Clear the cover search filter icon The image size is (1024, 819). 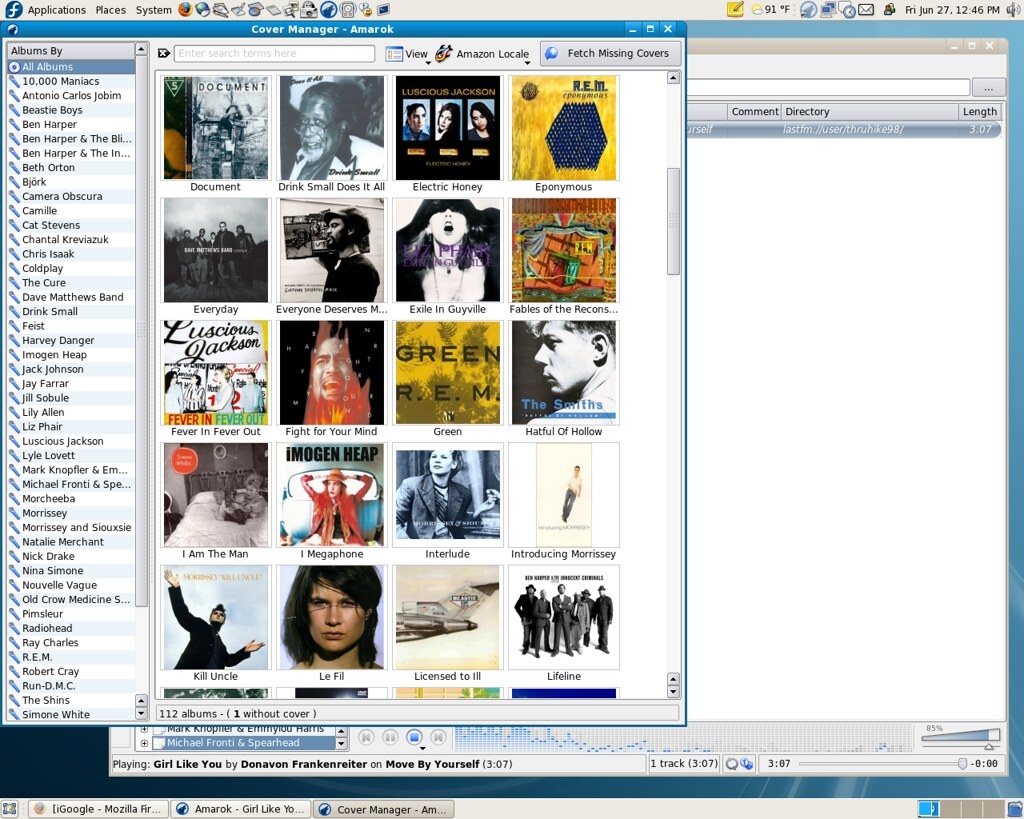click(x=163, y=54)
